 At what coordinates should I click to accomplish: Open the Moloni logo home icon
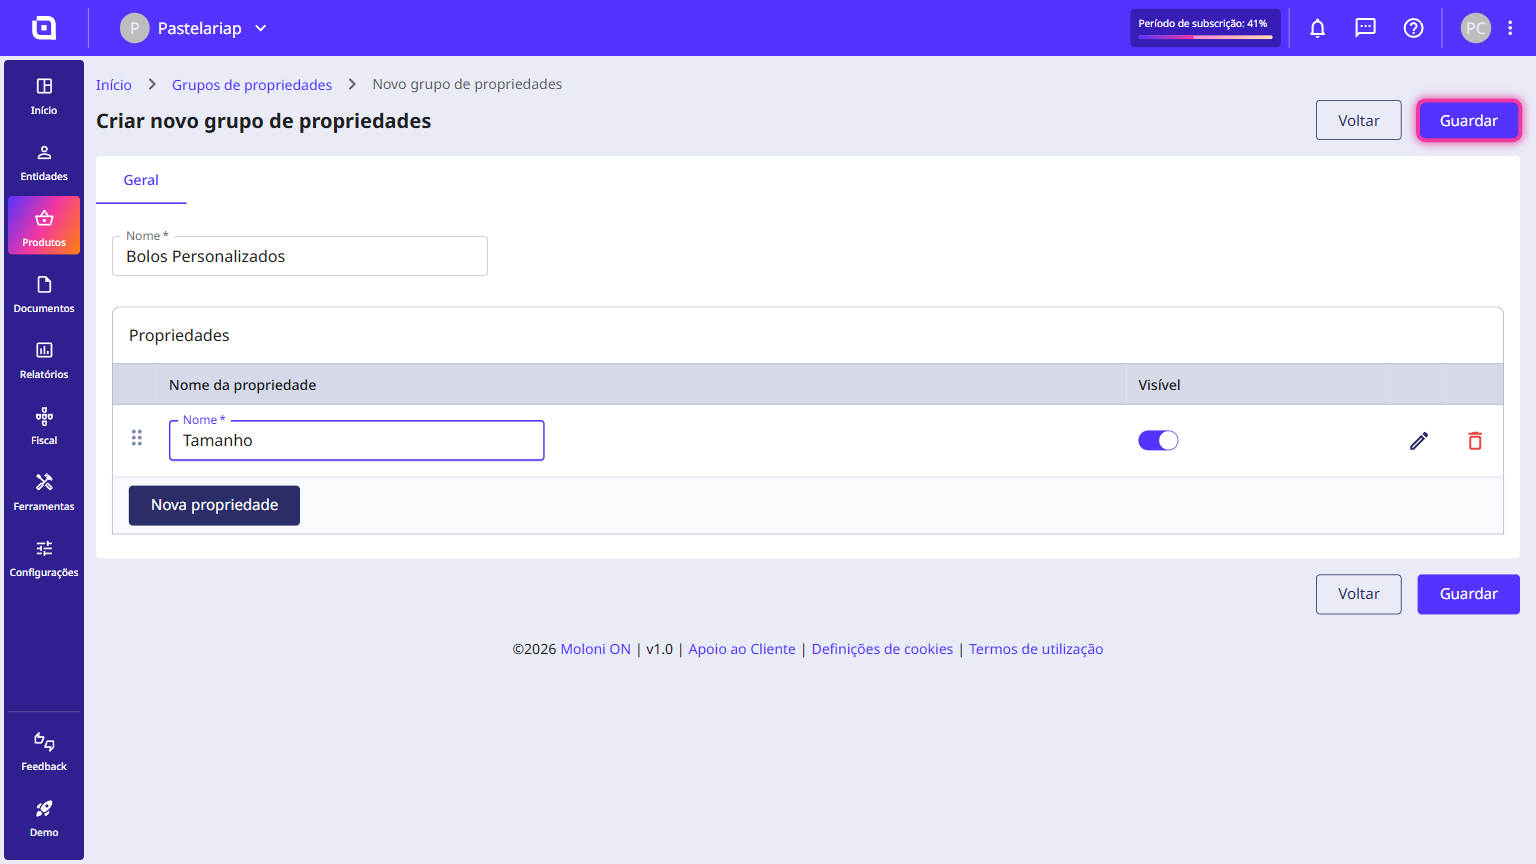(x=44, y=28)
